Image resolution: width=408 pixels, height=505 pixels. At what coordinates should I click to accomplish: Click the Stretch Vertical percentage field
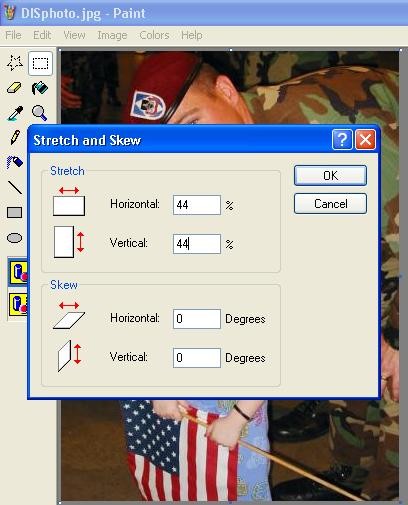click(x=197, y=244)
